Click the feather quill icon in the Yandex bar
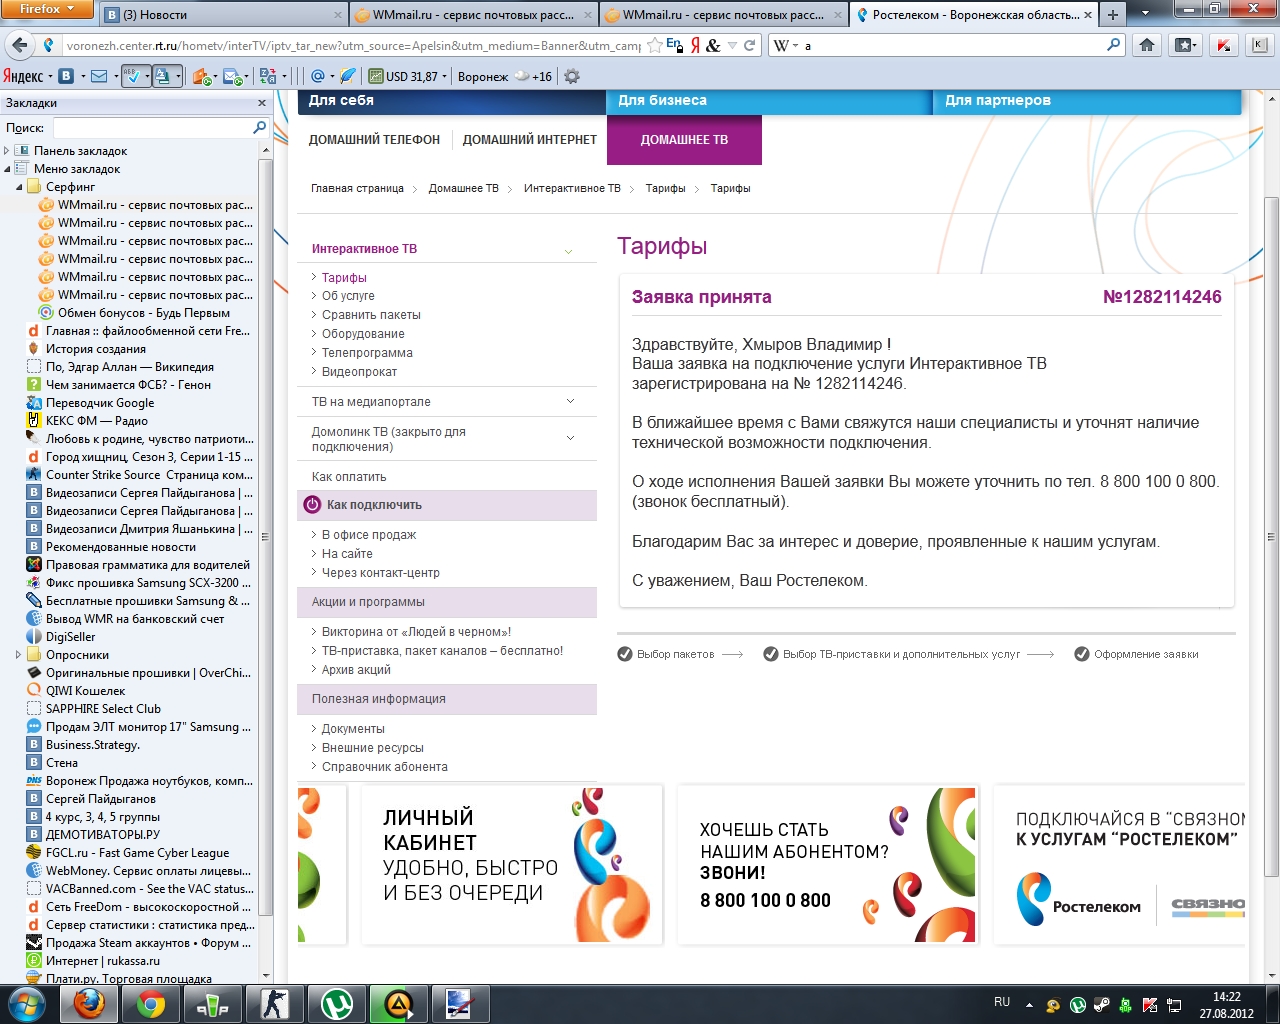Image resolution: width=1280 pixels, height=1024 pixels. click(x=348, y=76)
